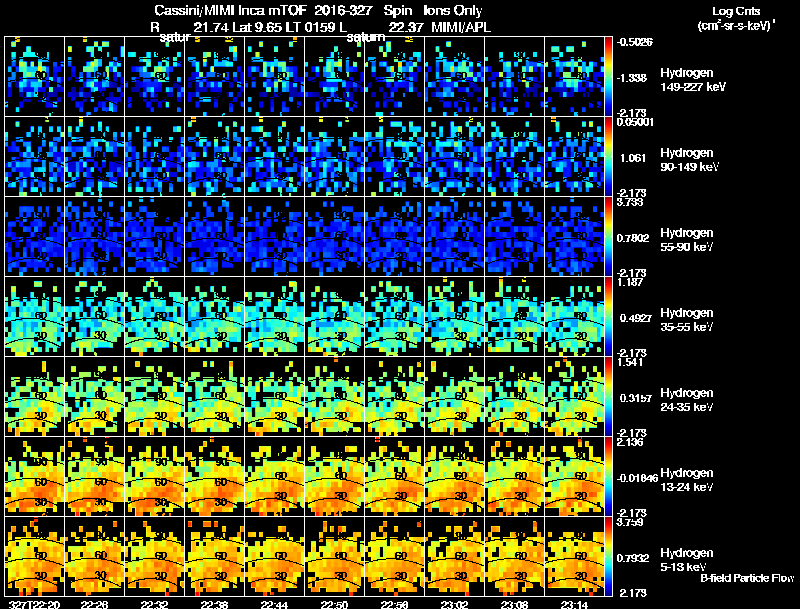Click the 'B-field Particle Flow' label
This screenshot has width=800, height=609.
(747, 578)
